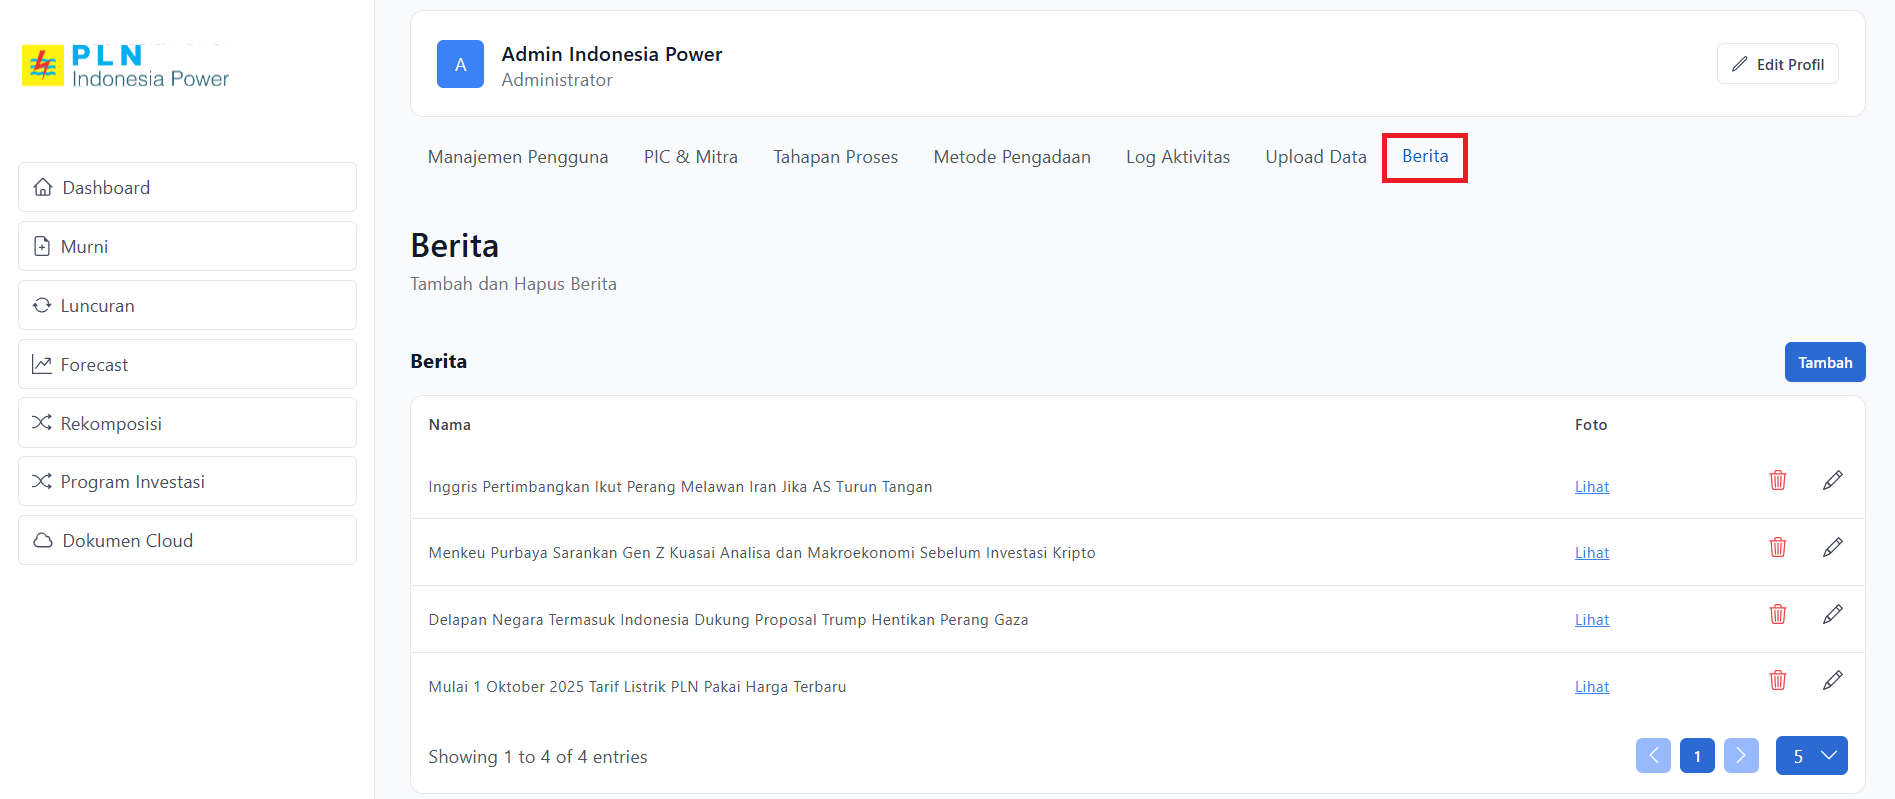Delete the Inggris Pertimbangkan news entry
This screenshot has height=799, width=1895.
1777,481
